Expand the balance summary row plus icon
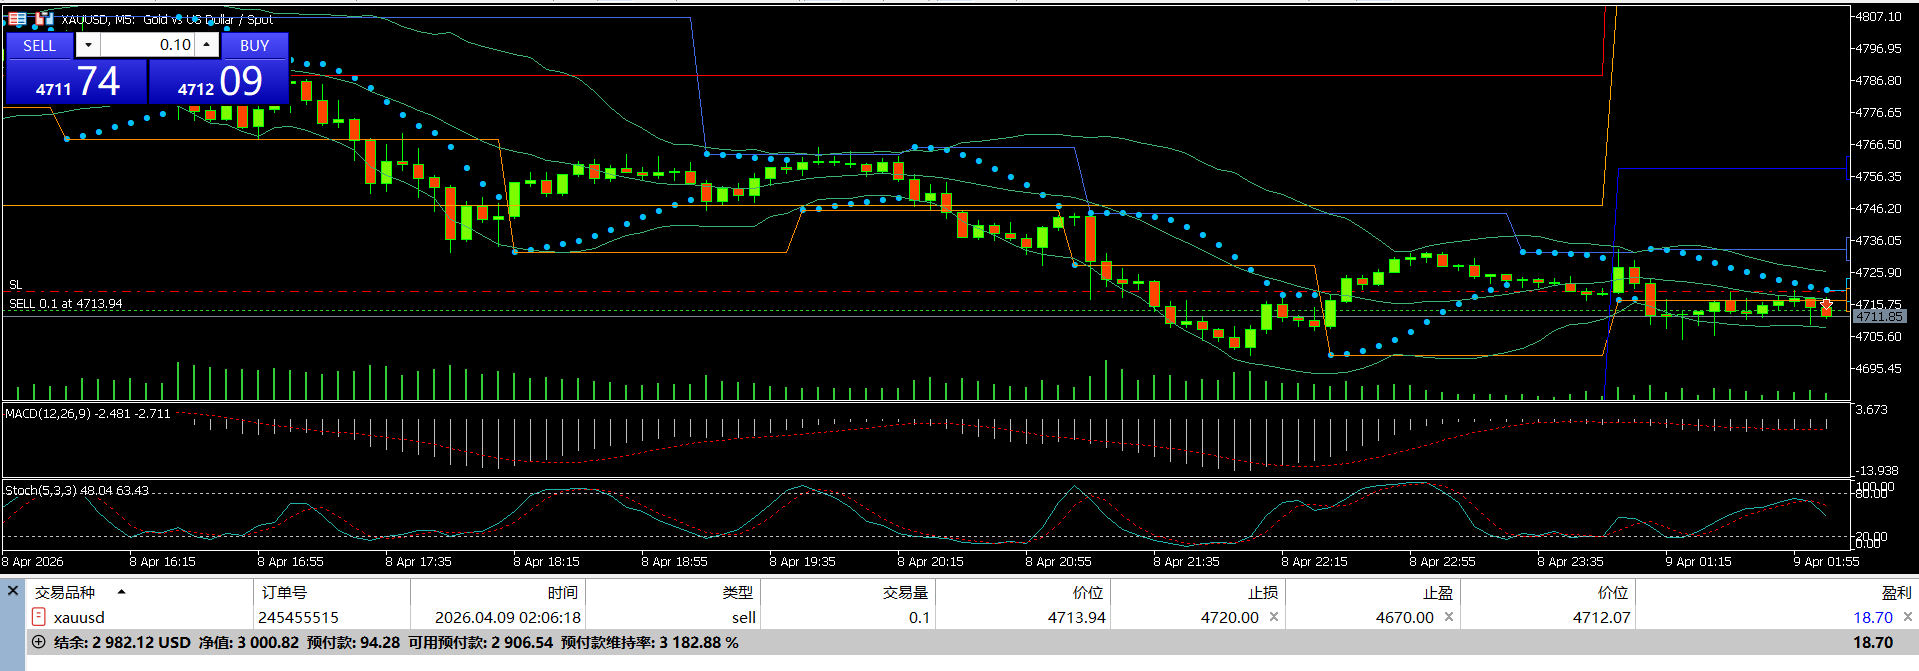Screen dimensions: 1919x671 coord(39,642)
